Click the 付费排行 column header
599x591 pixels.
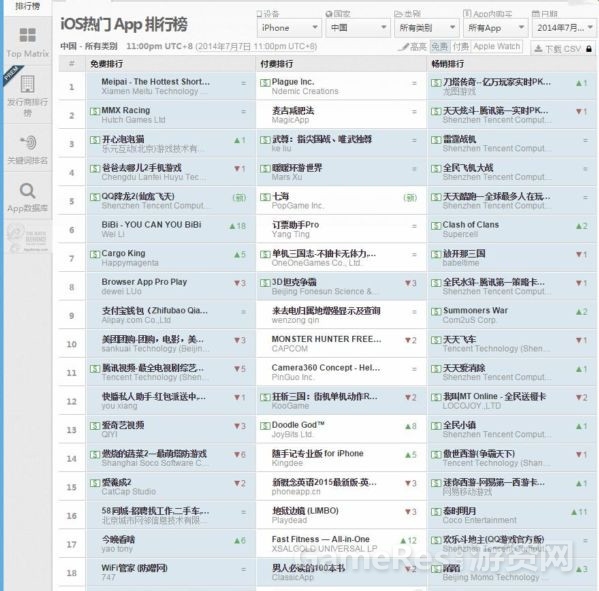(277, 64)
